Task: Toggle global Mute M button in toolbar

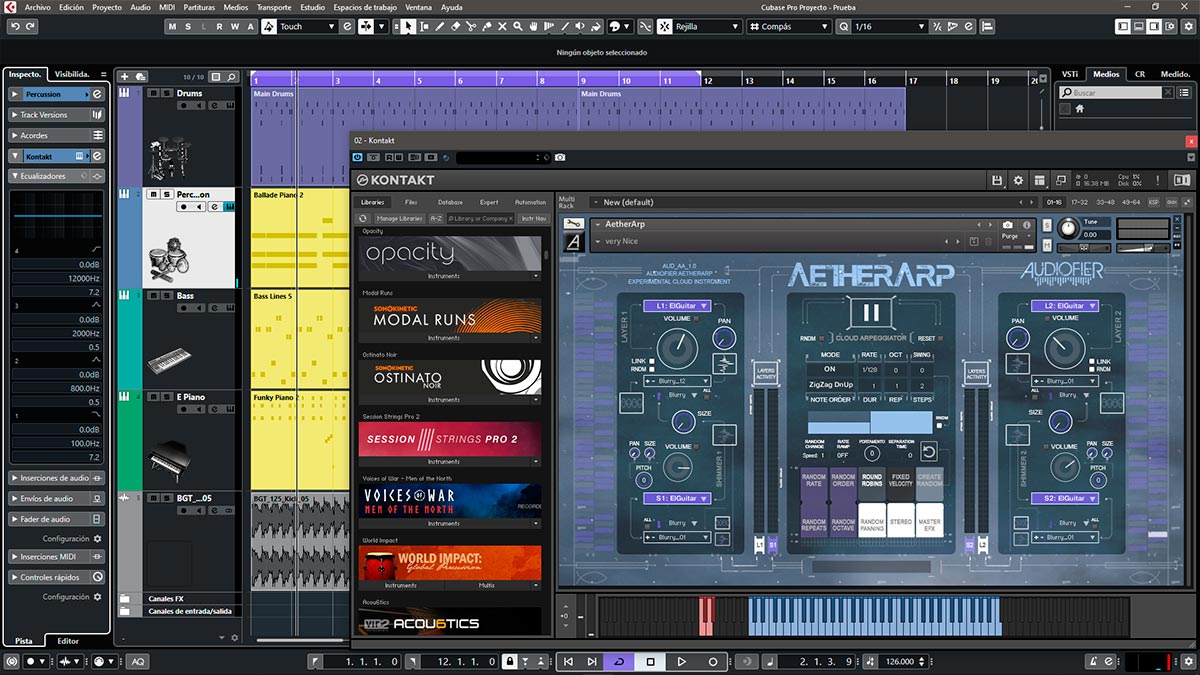Action: 172,26
